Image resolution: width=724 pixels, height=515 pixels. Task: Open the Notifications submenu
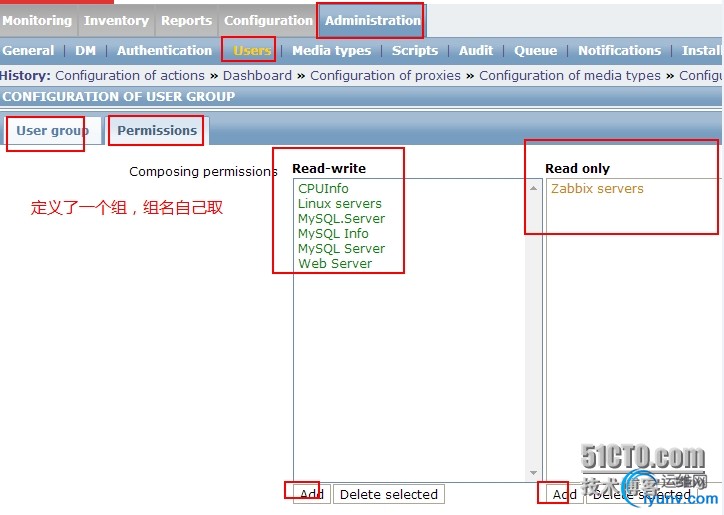[620, 50]
